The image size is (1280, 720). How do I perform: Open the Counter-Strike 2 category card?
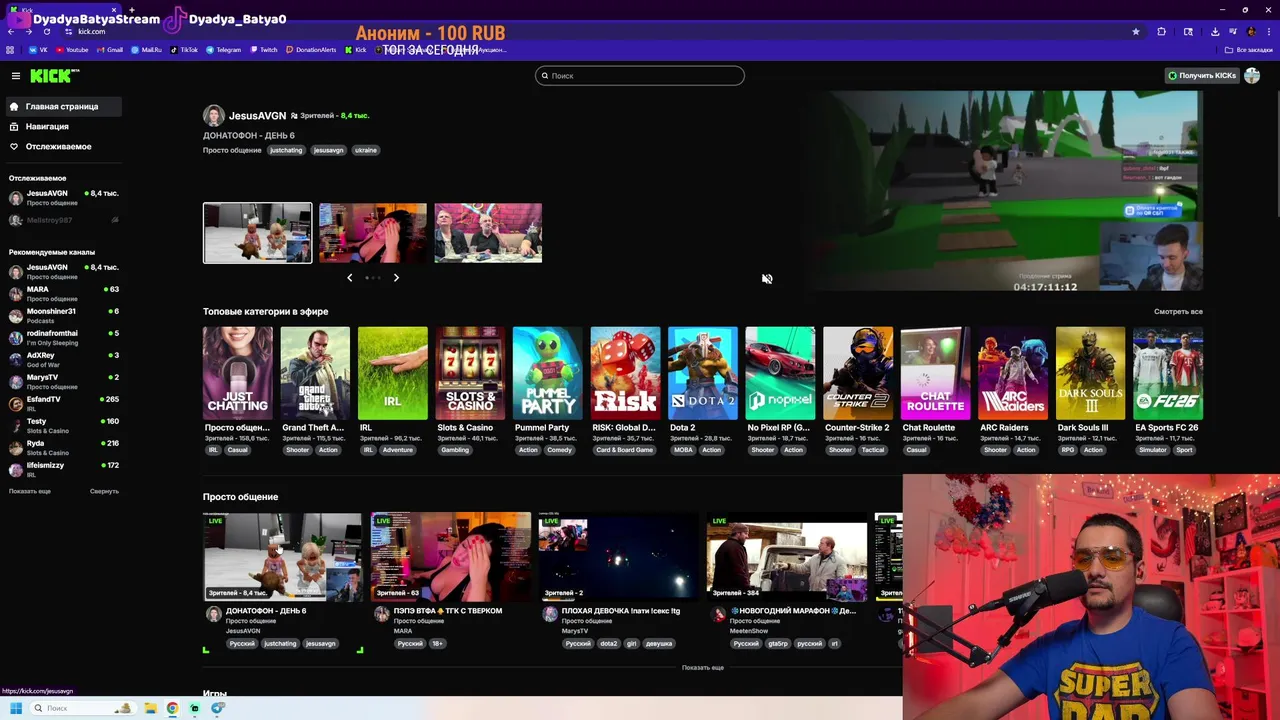[858, 373]
